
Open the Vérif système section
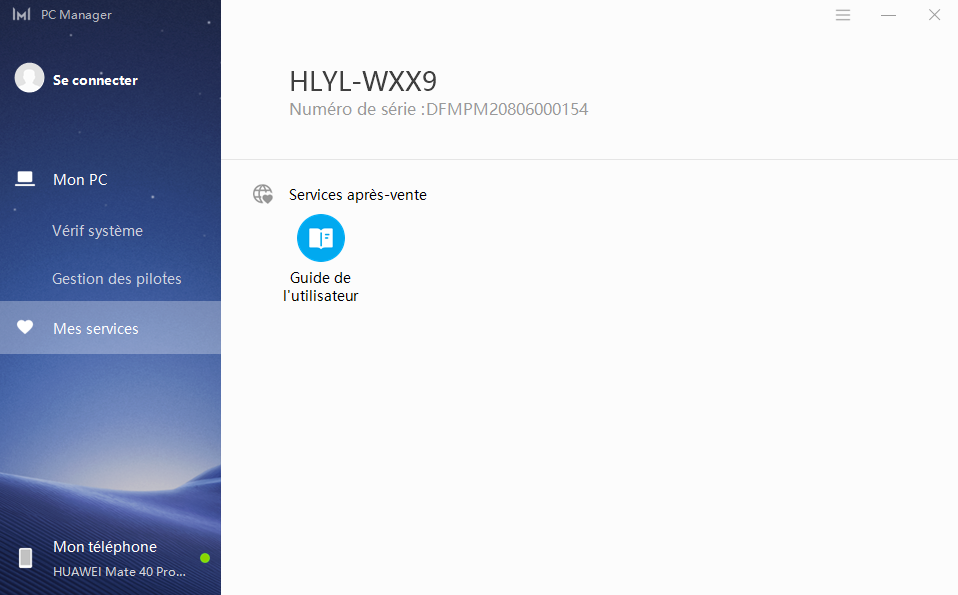97,231
